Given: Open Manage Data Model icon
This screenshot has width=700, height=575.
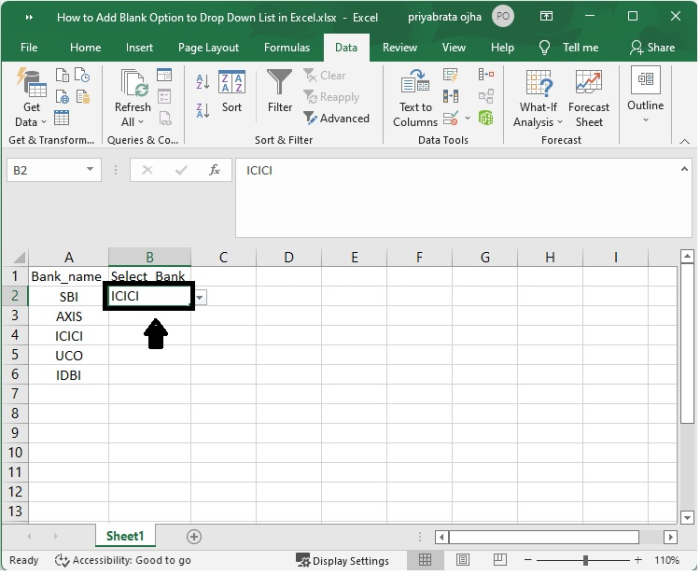Looking at the screenshot, I should pos(486,118).
